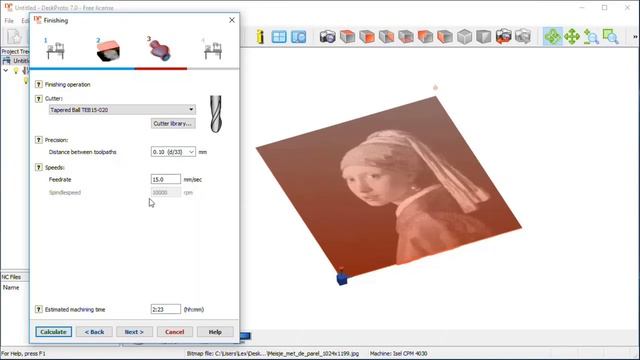Click the camera view icon with blue lens

(327, 37)
